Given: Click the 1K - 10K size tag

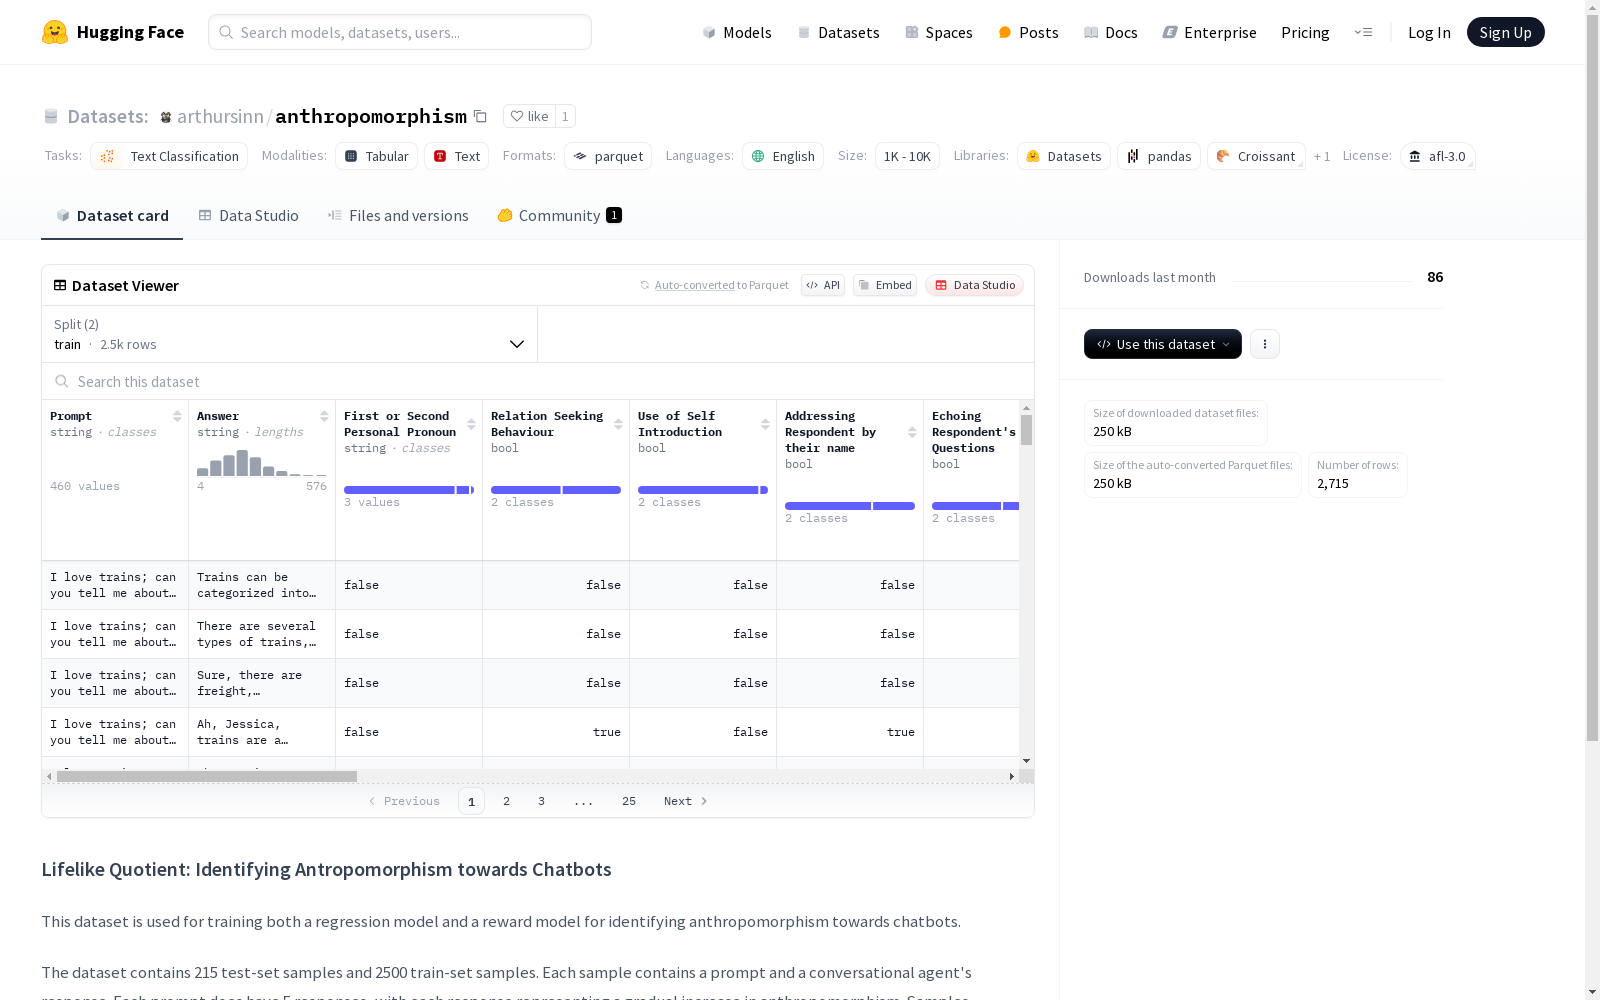Looking at the screenshot, I should coord(907,156).
